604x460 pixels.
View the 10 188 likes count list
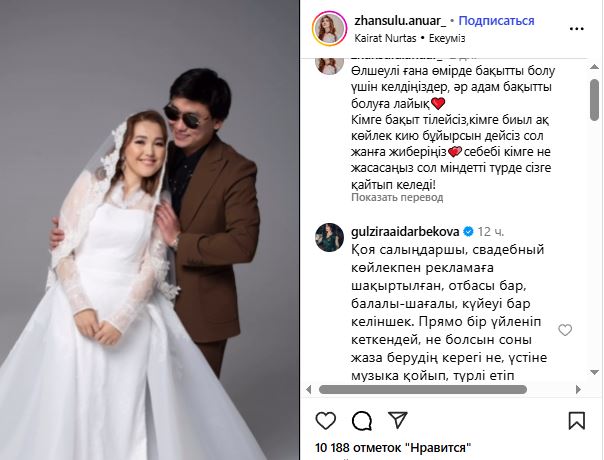[393, 448]
